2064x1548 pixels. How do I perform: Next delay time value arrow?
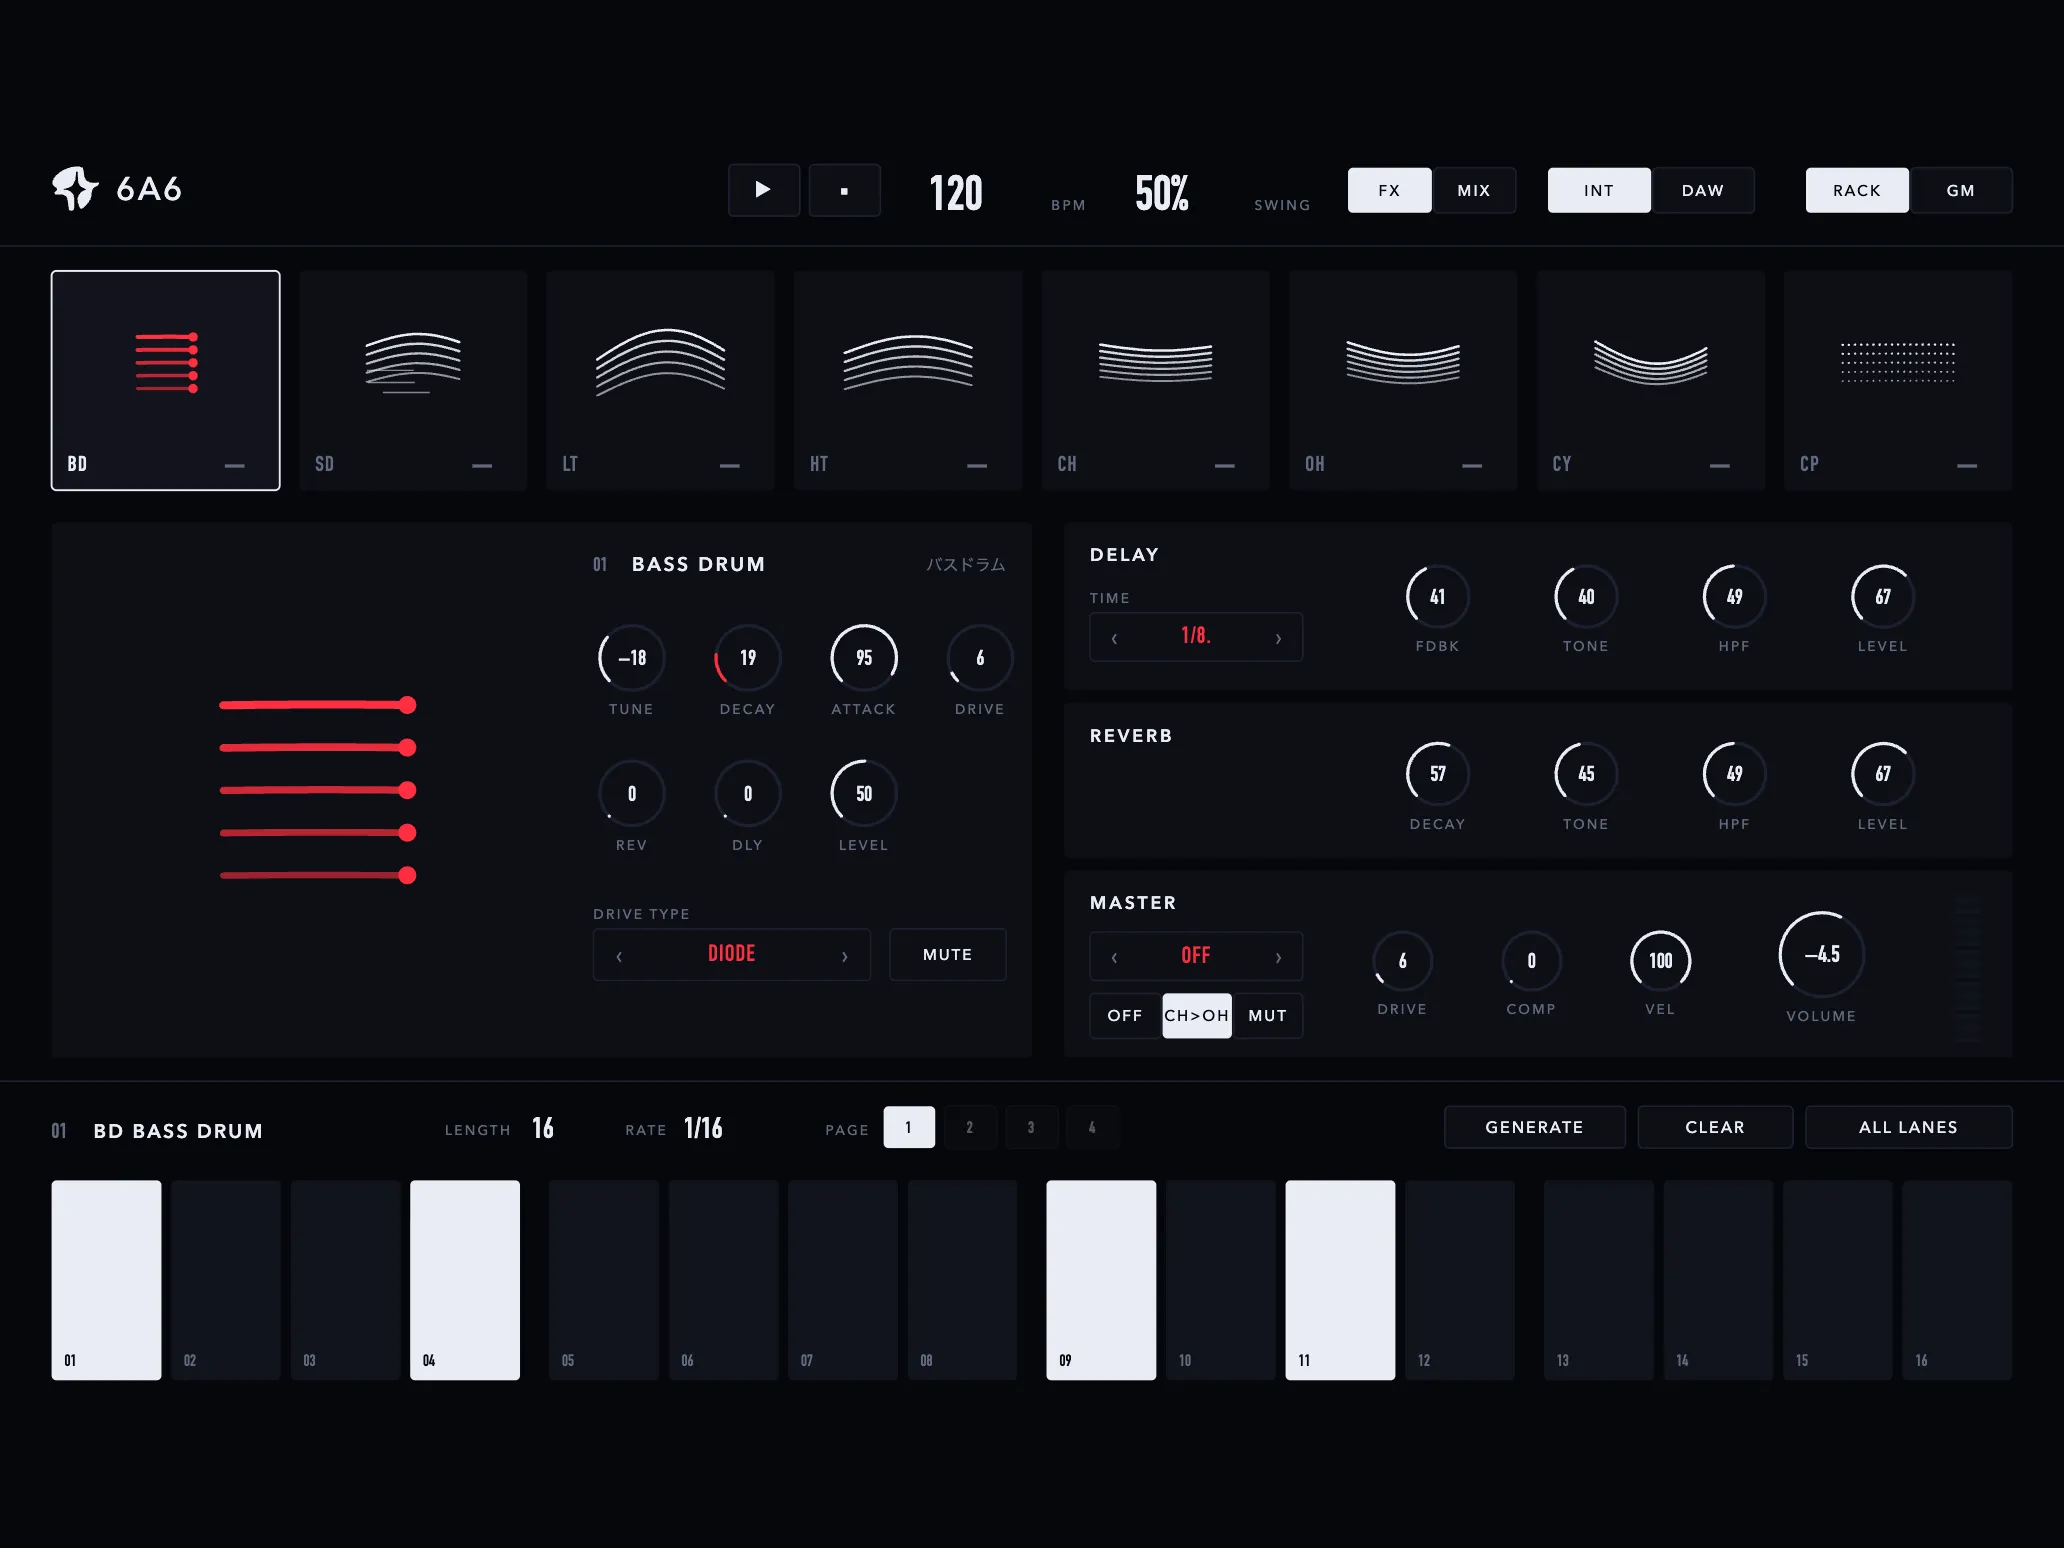(x=1278, y=638)
